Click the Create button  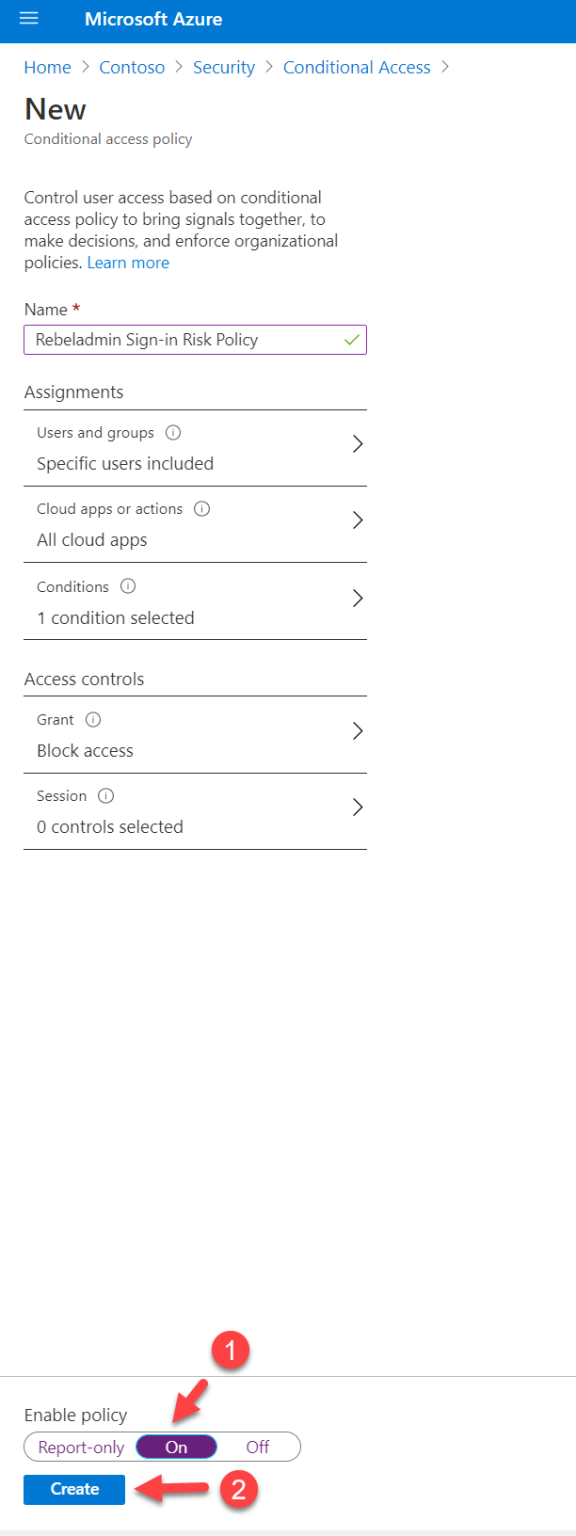(x=73, y=1489)
